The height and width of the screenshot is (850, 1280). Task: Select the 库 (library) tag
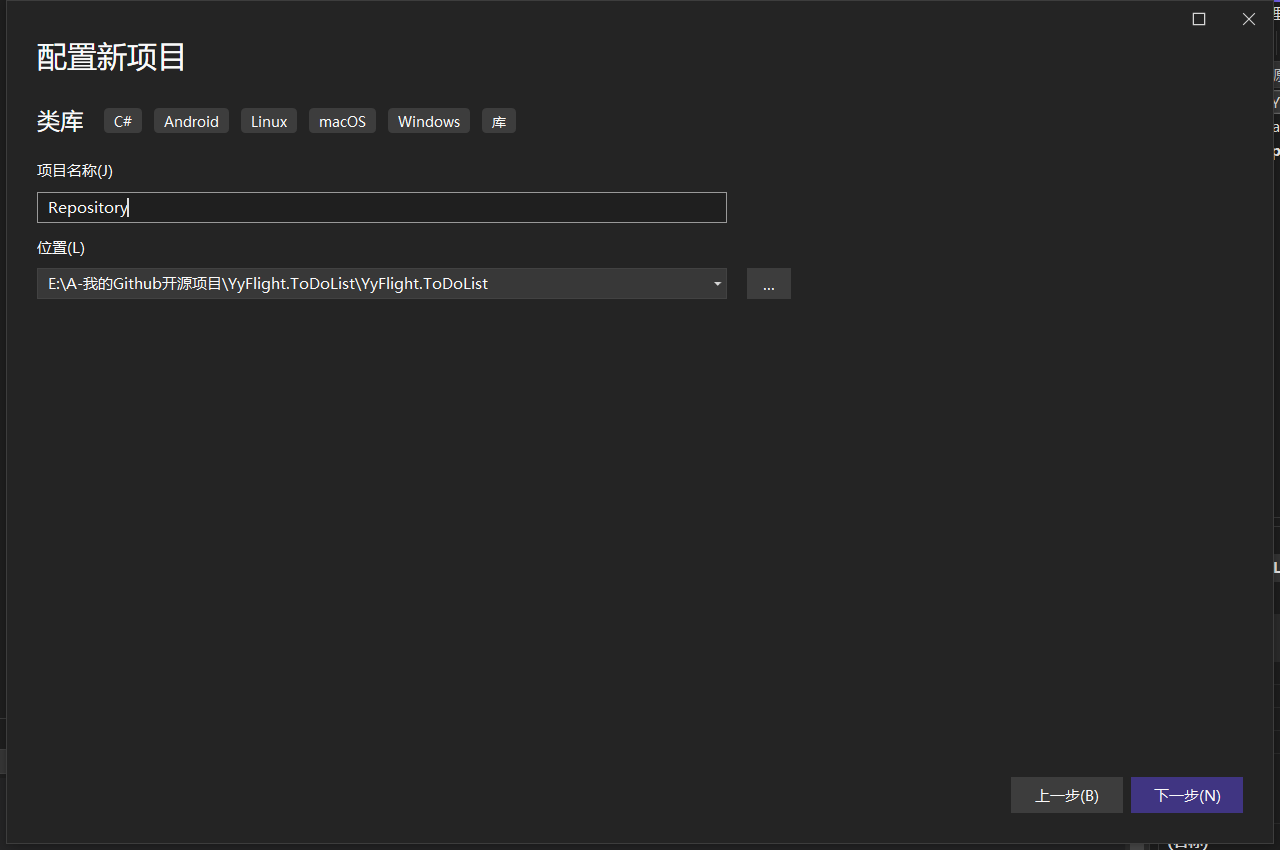(498, 120)
